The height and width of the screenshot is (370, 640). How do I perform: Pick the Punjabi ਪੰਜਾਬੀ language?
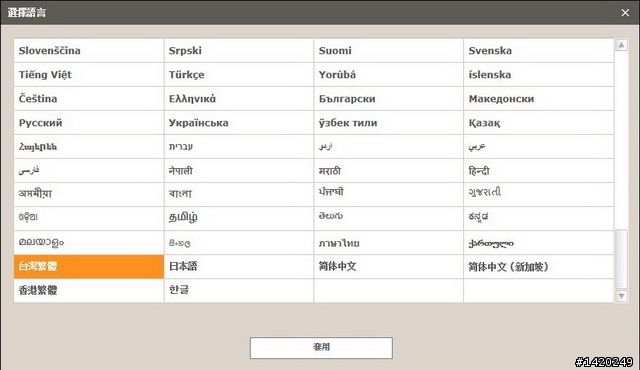click(x=389, y=195)
